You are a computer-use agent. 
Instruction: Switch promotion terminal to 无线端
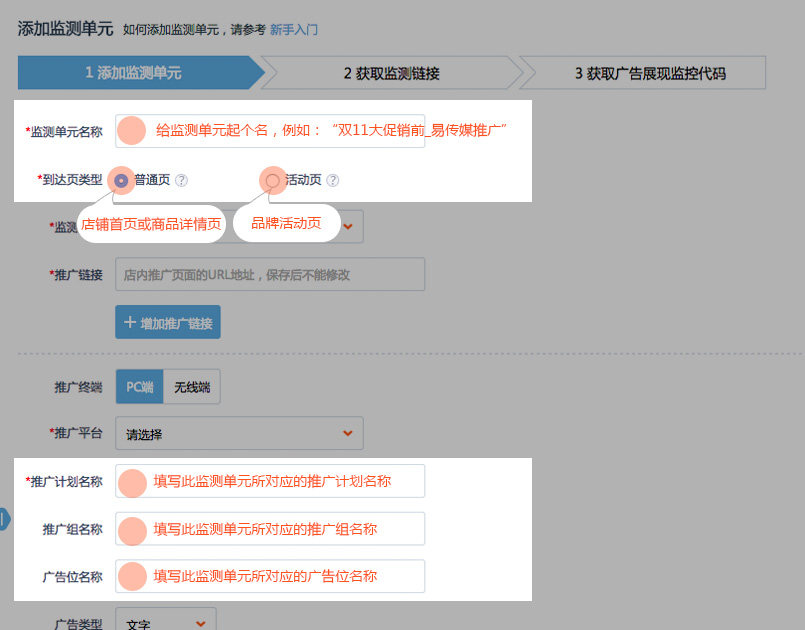[x=192, y=386]
